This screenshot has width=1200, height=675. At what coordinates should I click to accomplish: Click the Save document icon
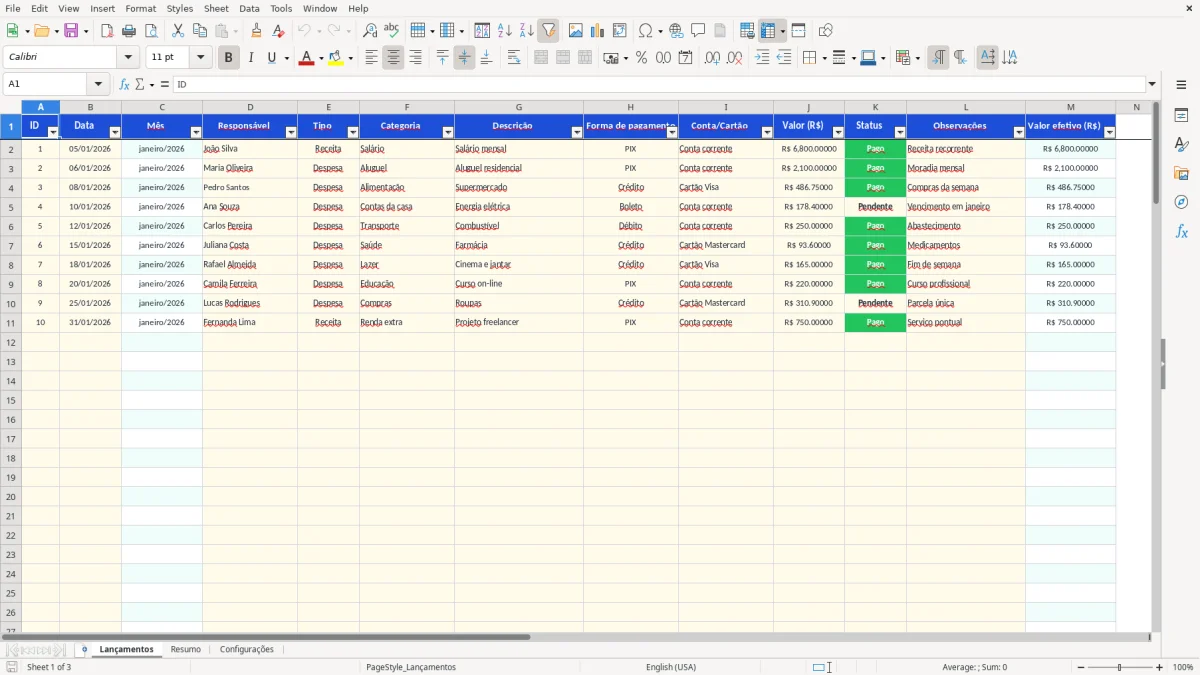point(71,31)
